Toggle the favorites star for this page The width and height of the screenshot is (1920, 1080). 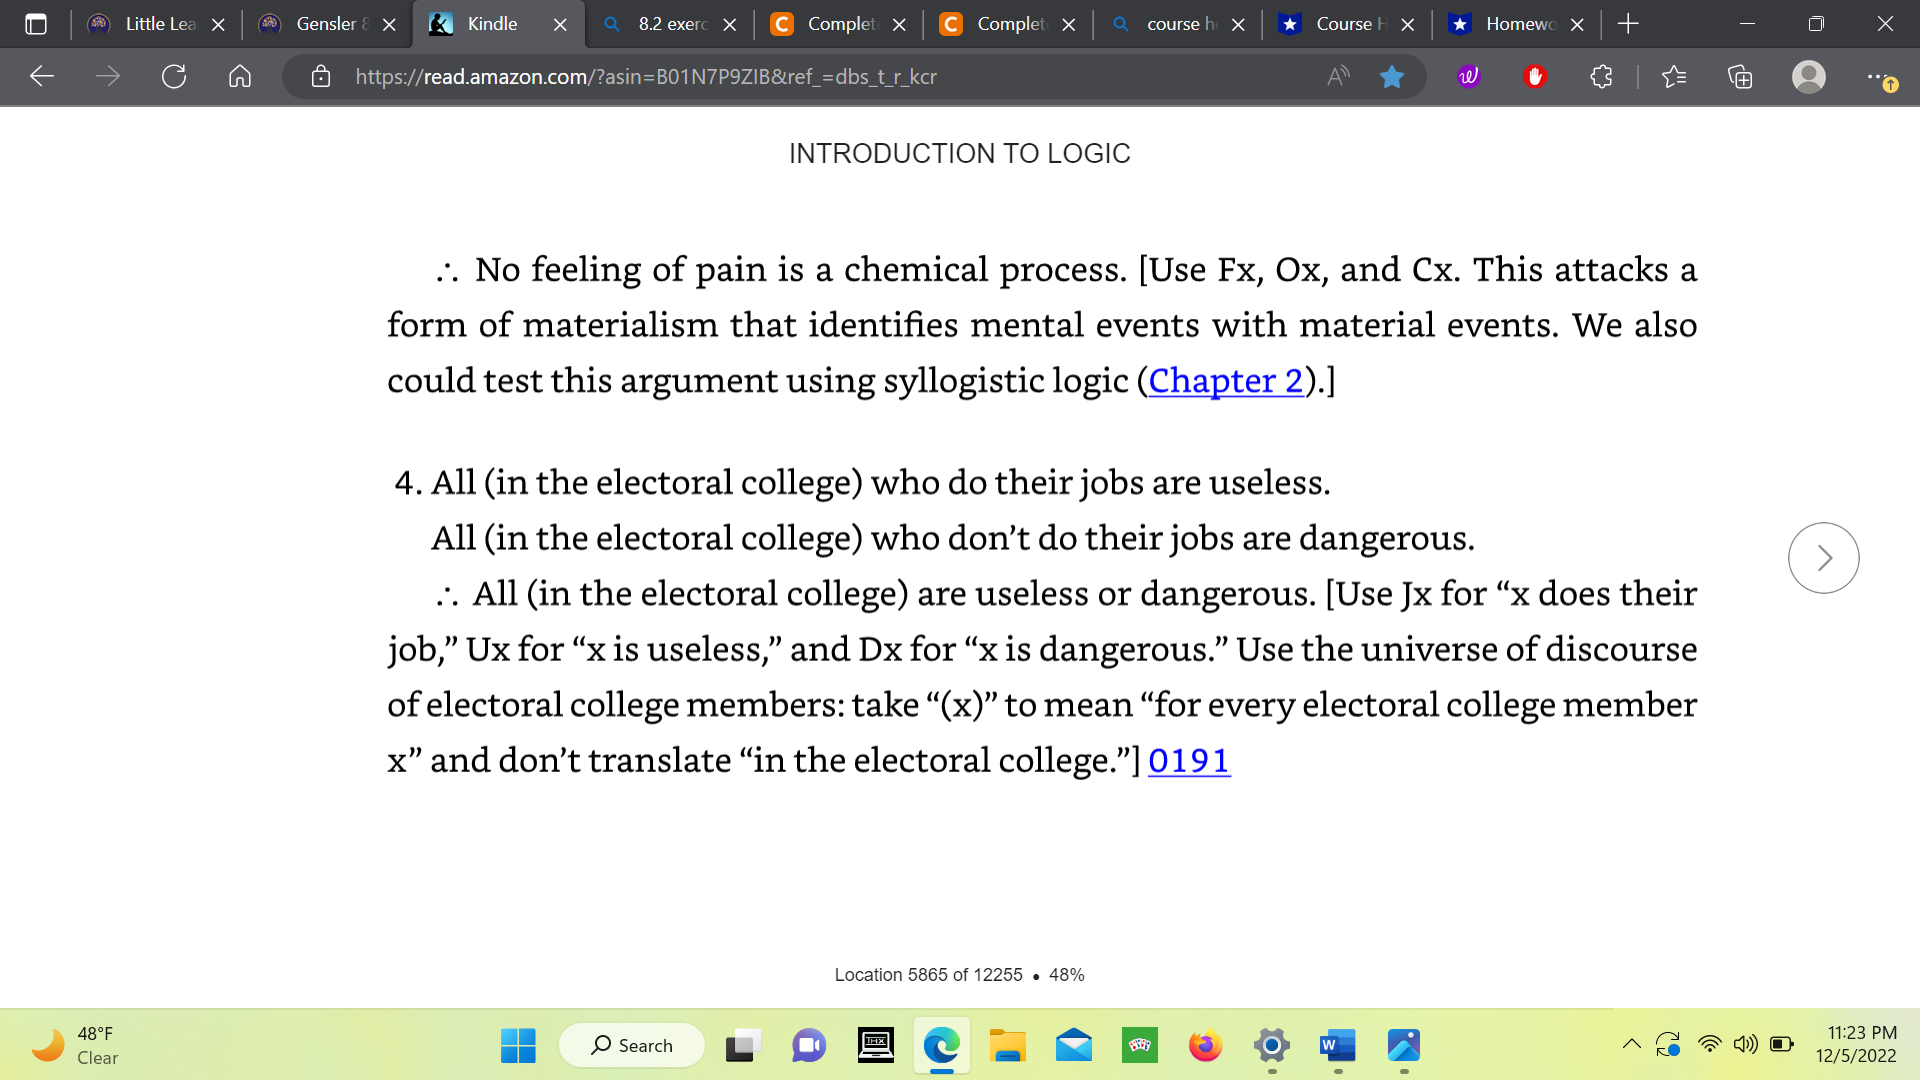click(1392, 76)
